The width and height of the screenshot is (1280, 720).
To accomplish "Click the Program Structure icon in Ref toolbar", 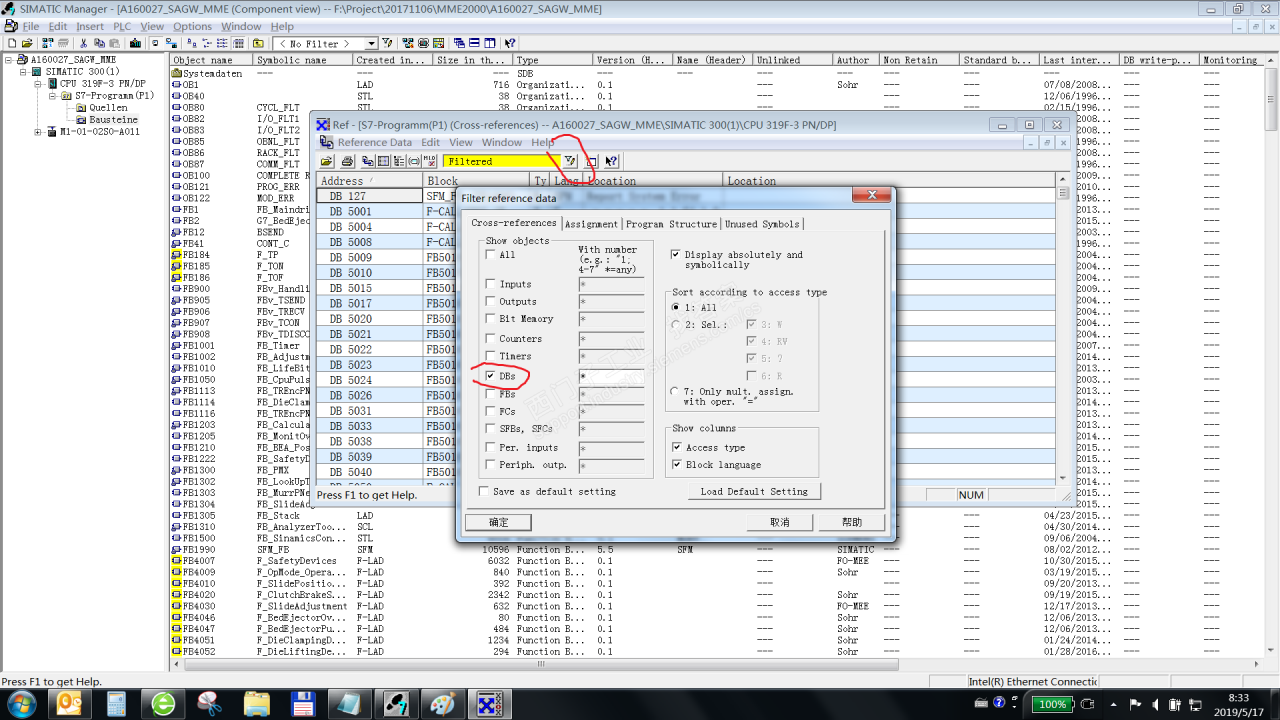I will pyautogui.click(x=399, y=161).
